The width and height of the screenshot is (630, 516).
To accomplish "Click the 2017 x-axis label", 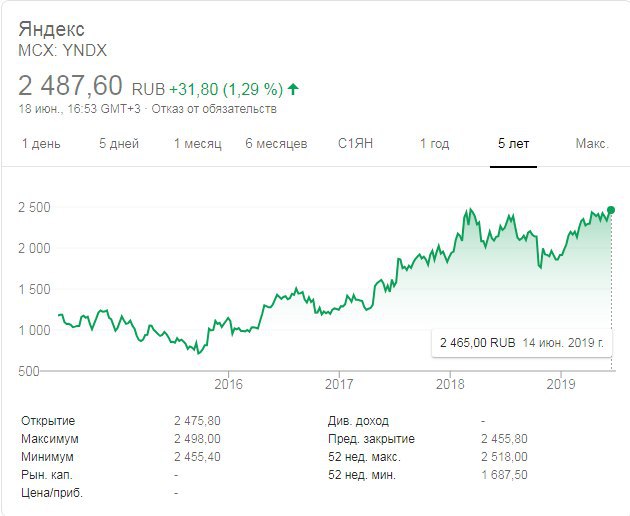I will click(x=339, y=384).
